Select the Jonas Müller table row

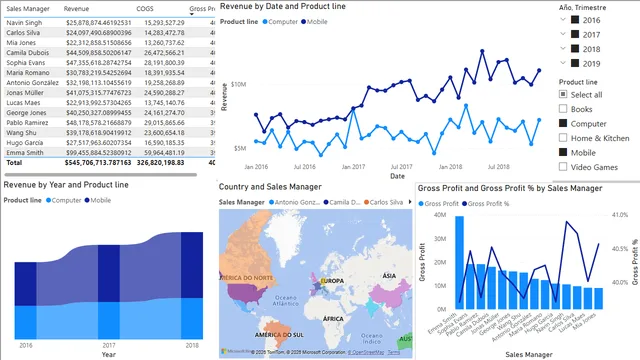pos(109,92)
